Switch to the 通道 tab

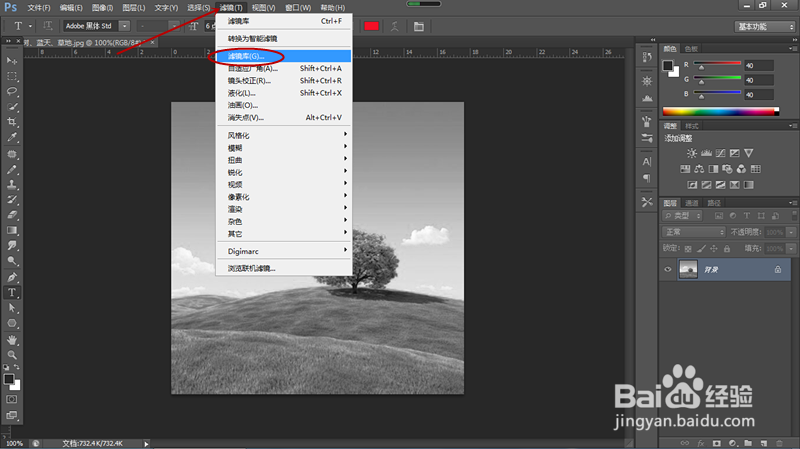point(691,203)
